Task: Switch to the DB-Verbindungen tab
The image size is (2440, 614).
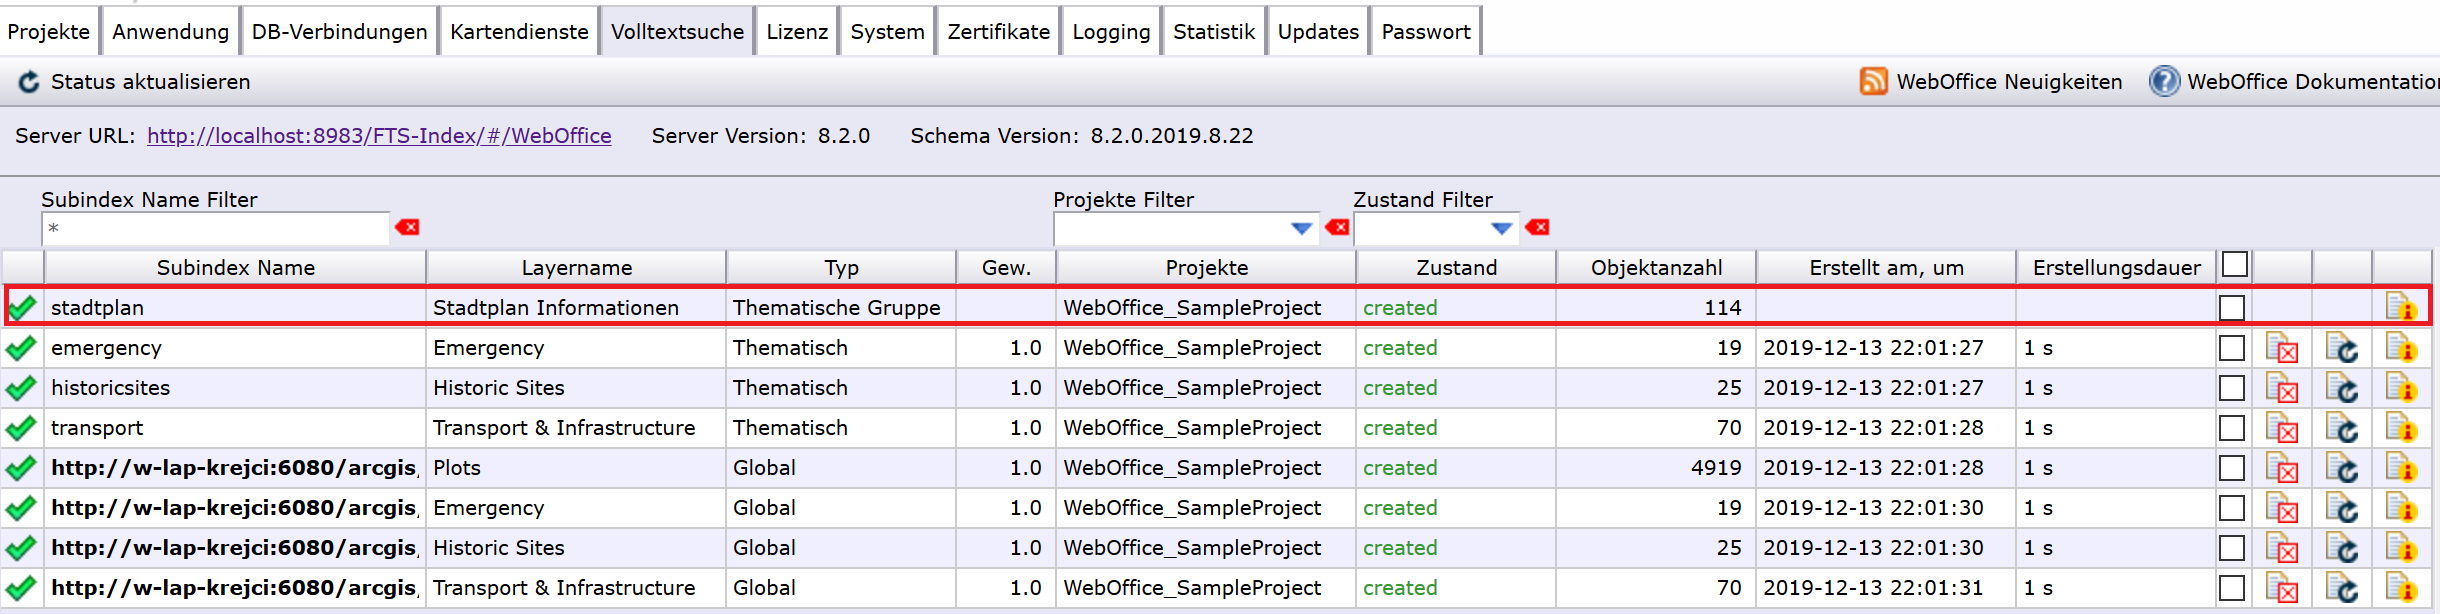Action: [x=339, y=32]
